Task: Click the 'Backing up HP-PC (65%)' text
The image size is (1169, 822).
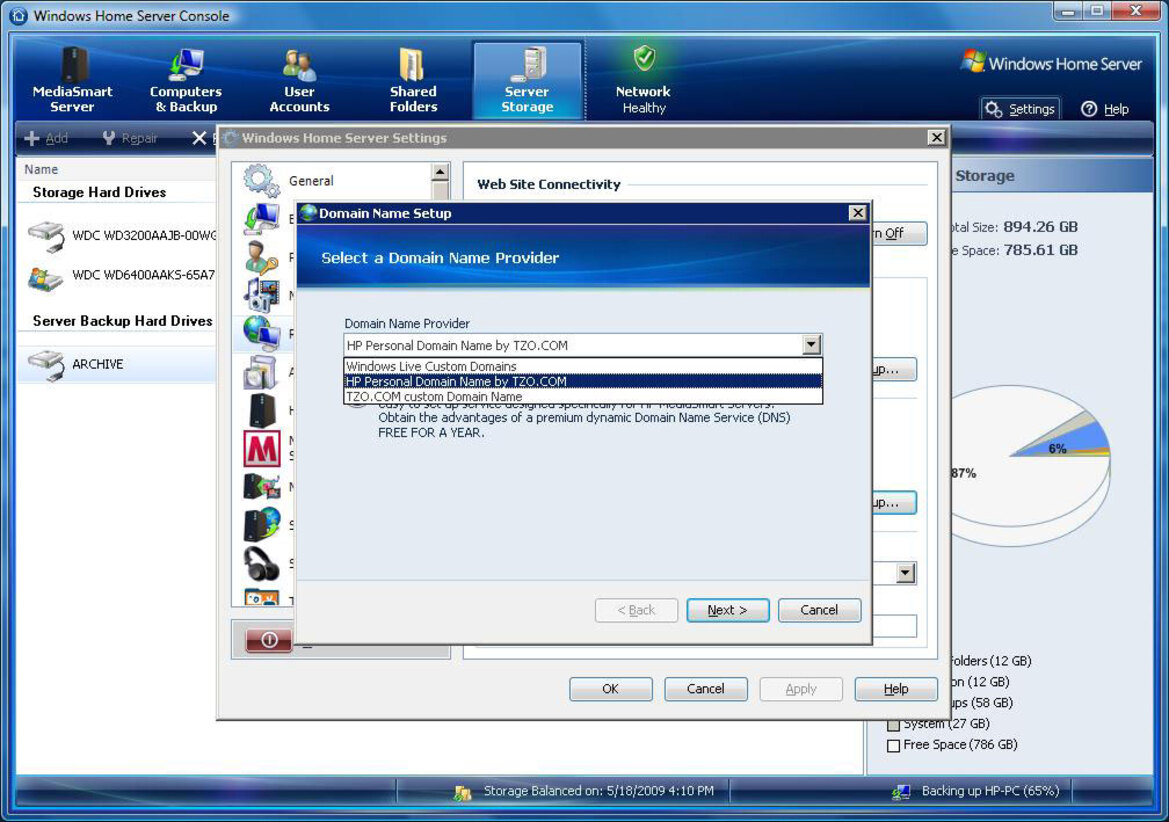Action: (x=990, y=791)
